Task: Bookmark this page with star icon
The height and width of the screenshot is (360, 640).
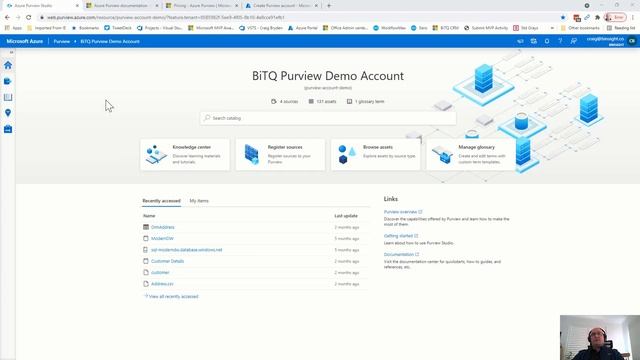Action: point(563,18)
